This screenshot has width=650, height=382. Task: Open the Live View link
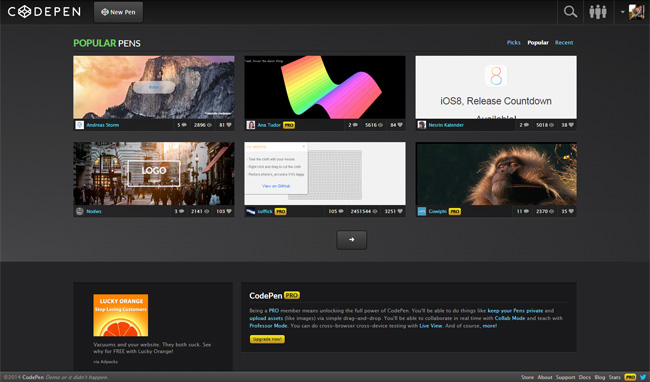tap(431, 326)
